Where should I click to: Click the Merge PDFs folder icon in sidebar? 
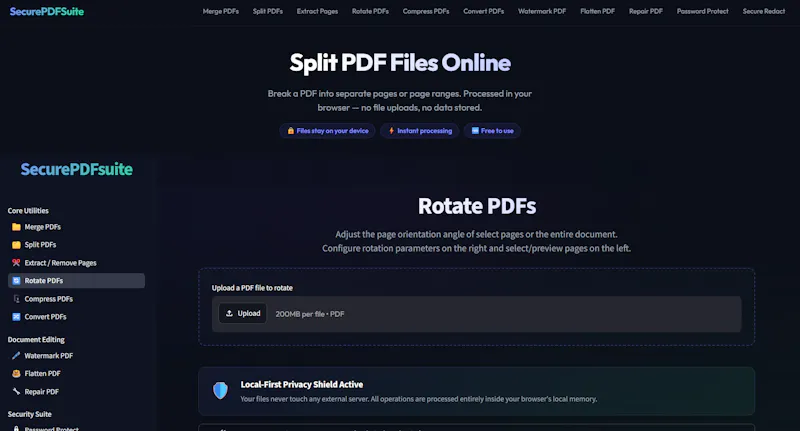click(16, 227)
